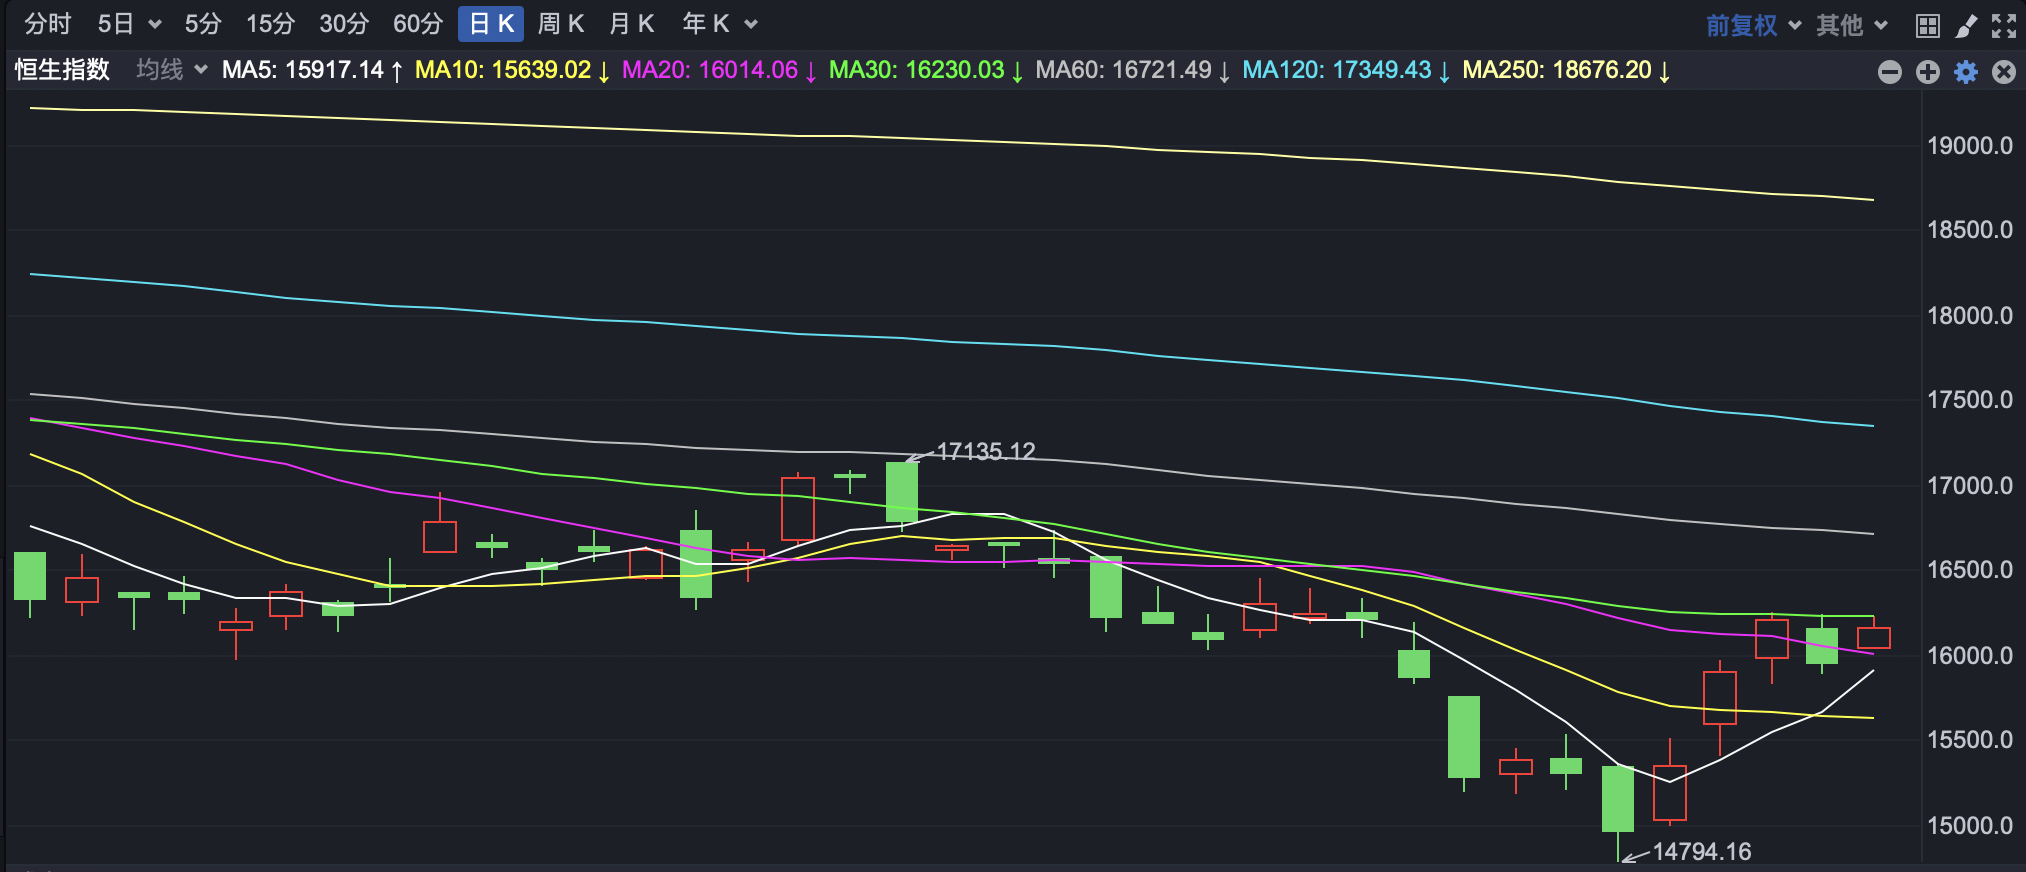2026x872 pixels.
Task: Enter fullscreen chart mode
Action: click(2004, 25)
